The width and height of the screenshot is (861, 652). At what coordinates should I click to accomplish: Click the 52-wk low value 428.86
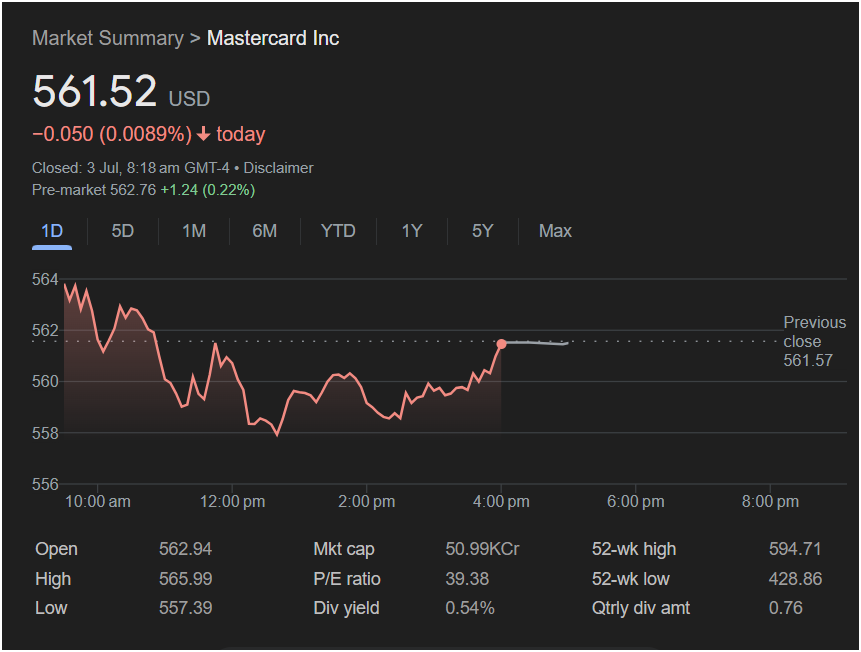[x=795, y=578]
